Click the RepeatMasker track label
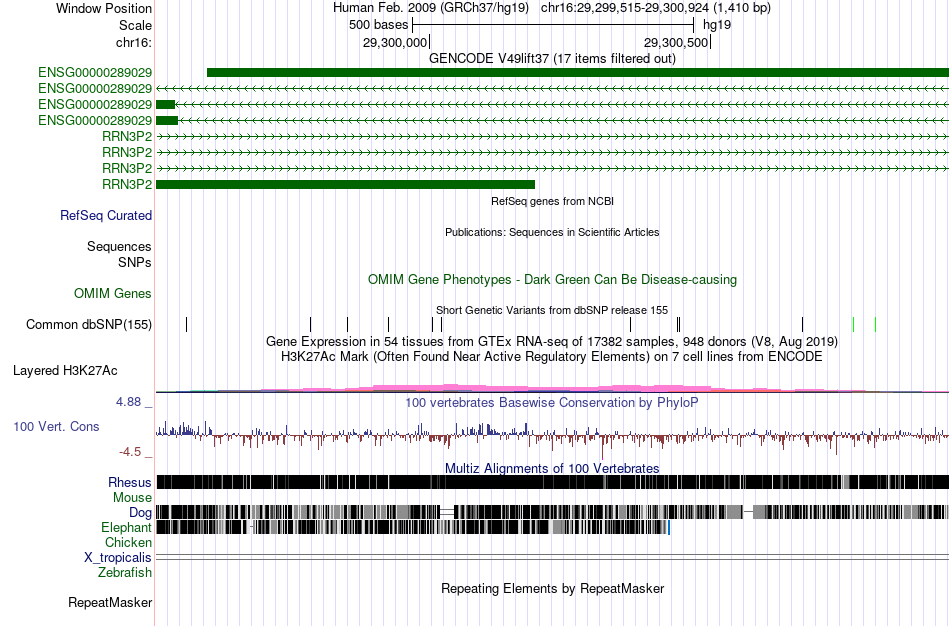This screenshot has width=950, height=626. point(110,602)
